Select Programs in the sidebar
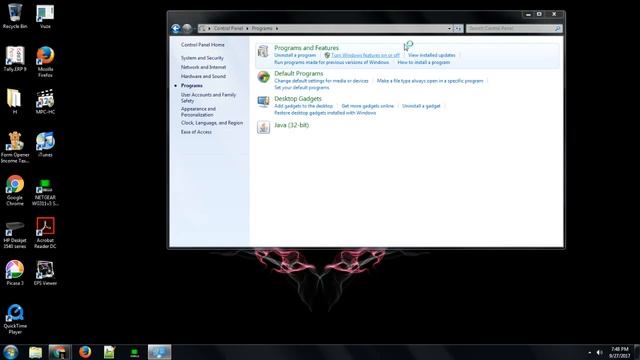640x360 pixels. 191,86
